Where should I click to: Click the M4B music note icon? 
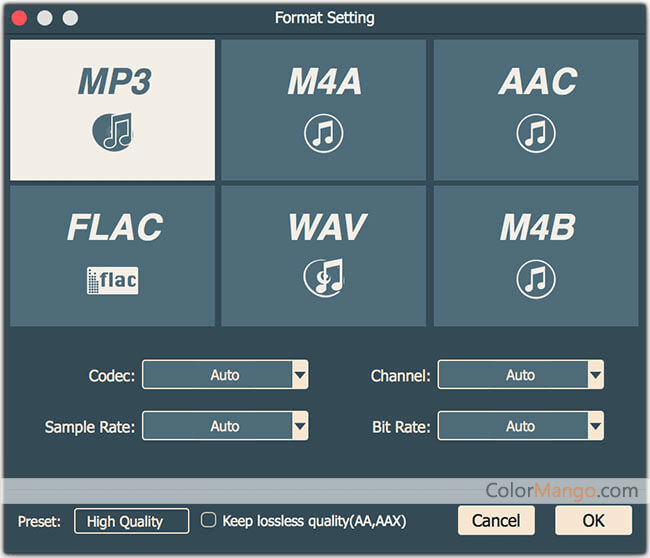click(x=535, y=279)
